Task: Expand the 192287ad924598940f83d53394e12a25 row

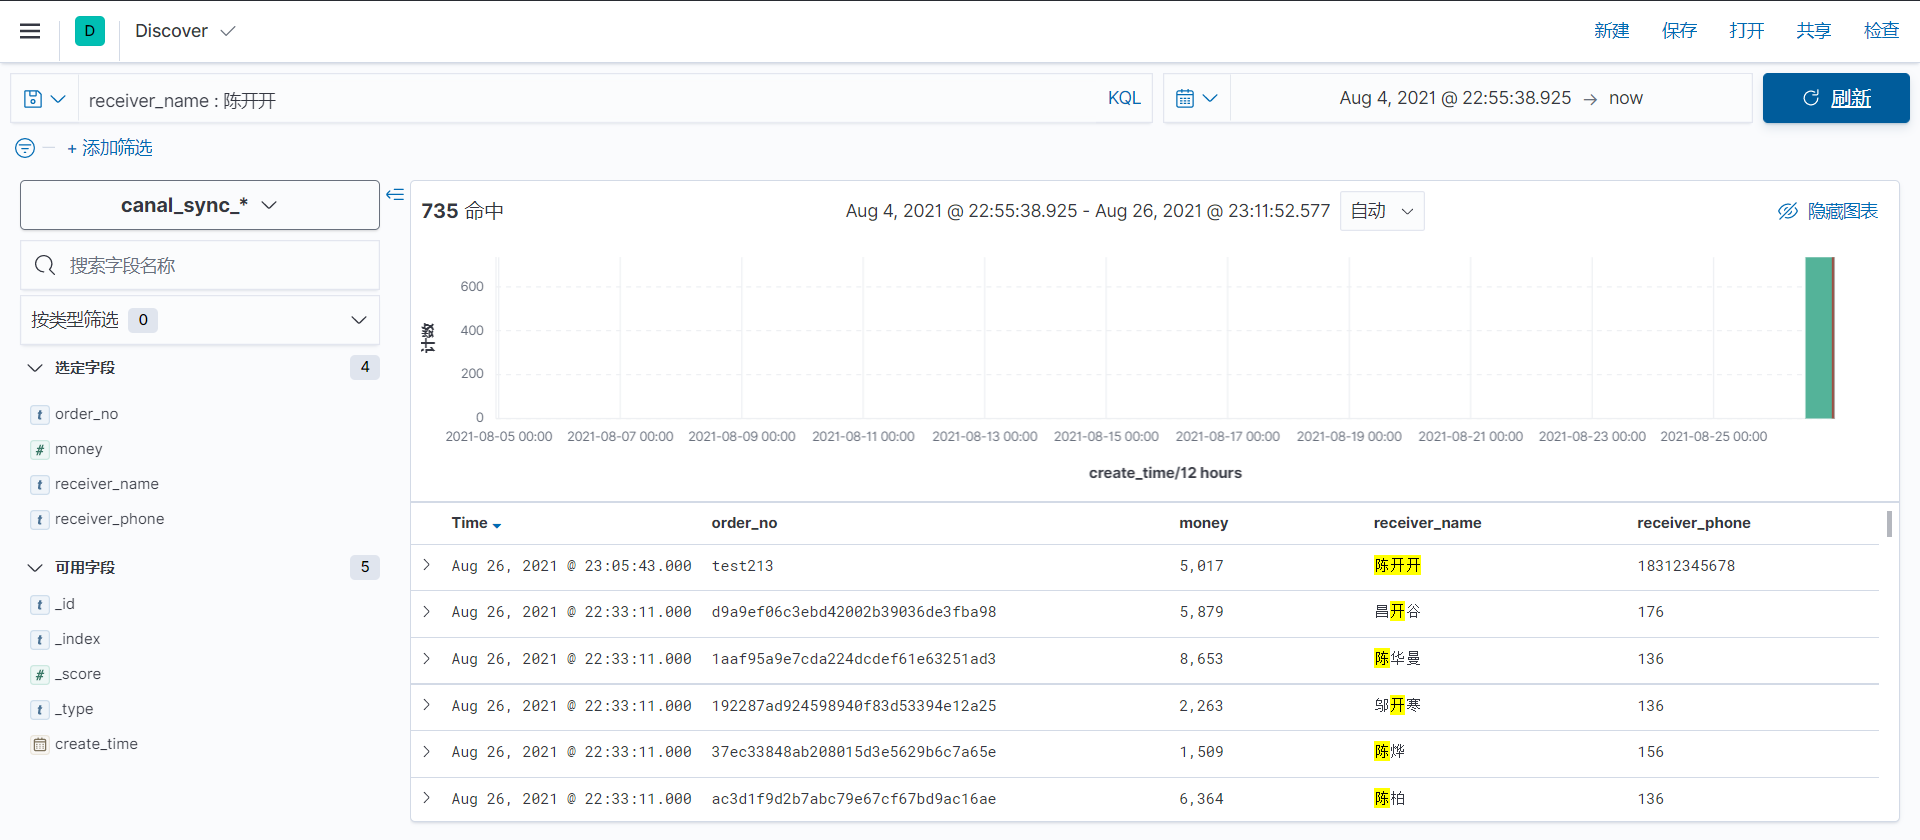Action: 427,705
